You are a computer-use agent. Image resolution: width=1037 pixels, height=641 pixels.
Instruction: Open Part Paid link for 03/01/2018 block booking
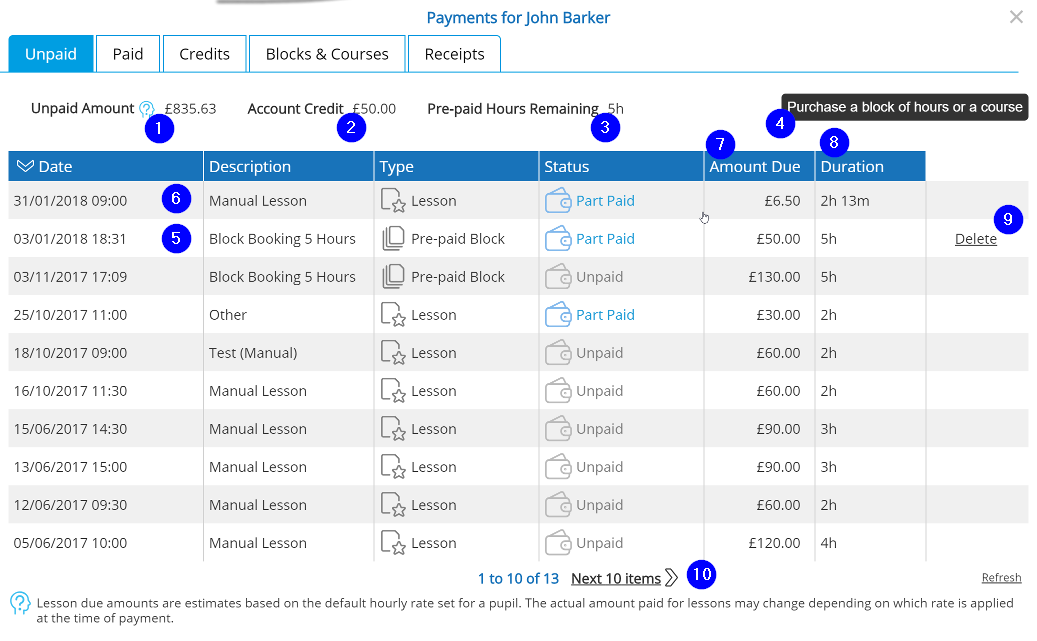click(x=605, y=239)
